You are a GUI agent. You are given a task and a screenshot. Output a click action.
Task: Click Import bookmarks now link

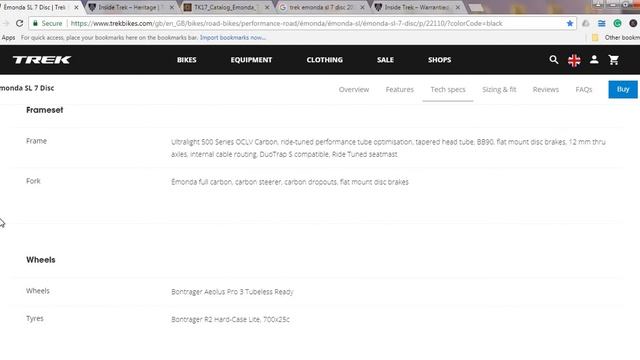(233, 38)
